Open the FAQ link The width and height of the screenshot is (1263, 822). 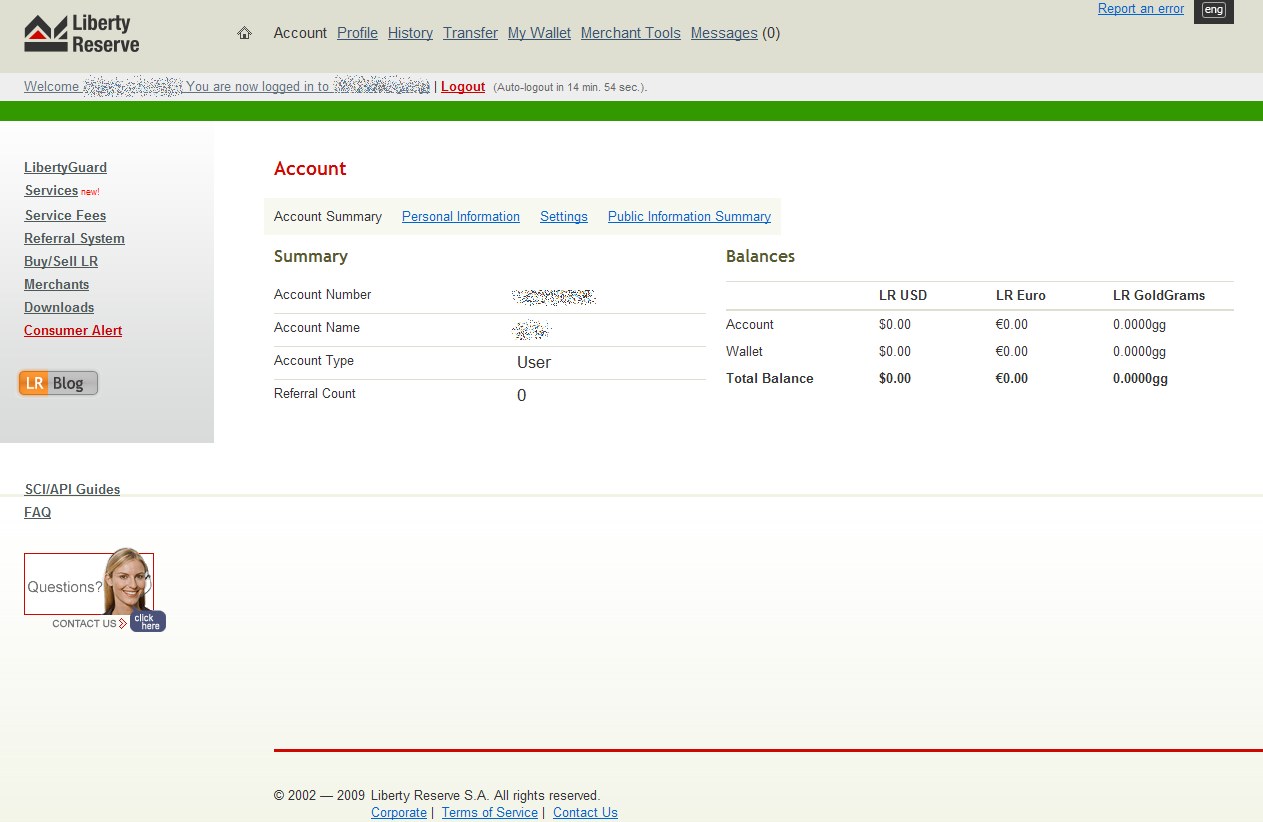click(37, 513)
